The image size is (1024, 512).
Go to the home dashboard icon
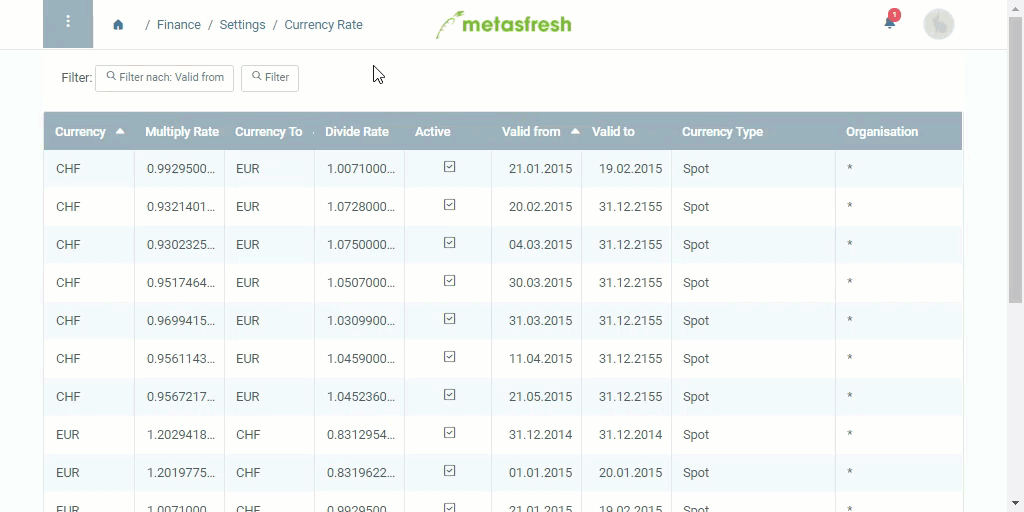coord(118,25)
